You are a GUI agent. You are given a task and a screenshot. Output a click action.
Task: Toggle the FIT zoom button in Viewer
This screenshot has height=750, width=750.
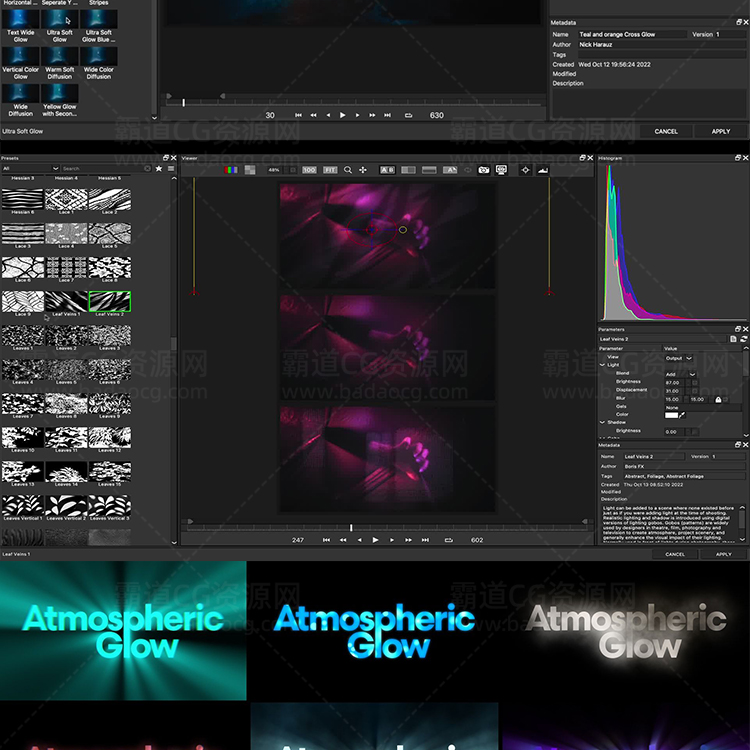pos(330,170)
